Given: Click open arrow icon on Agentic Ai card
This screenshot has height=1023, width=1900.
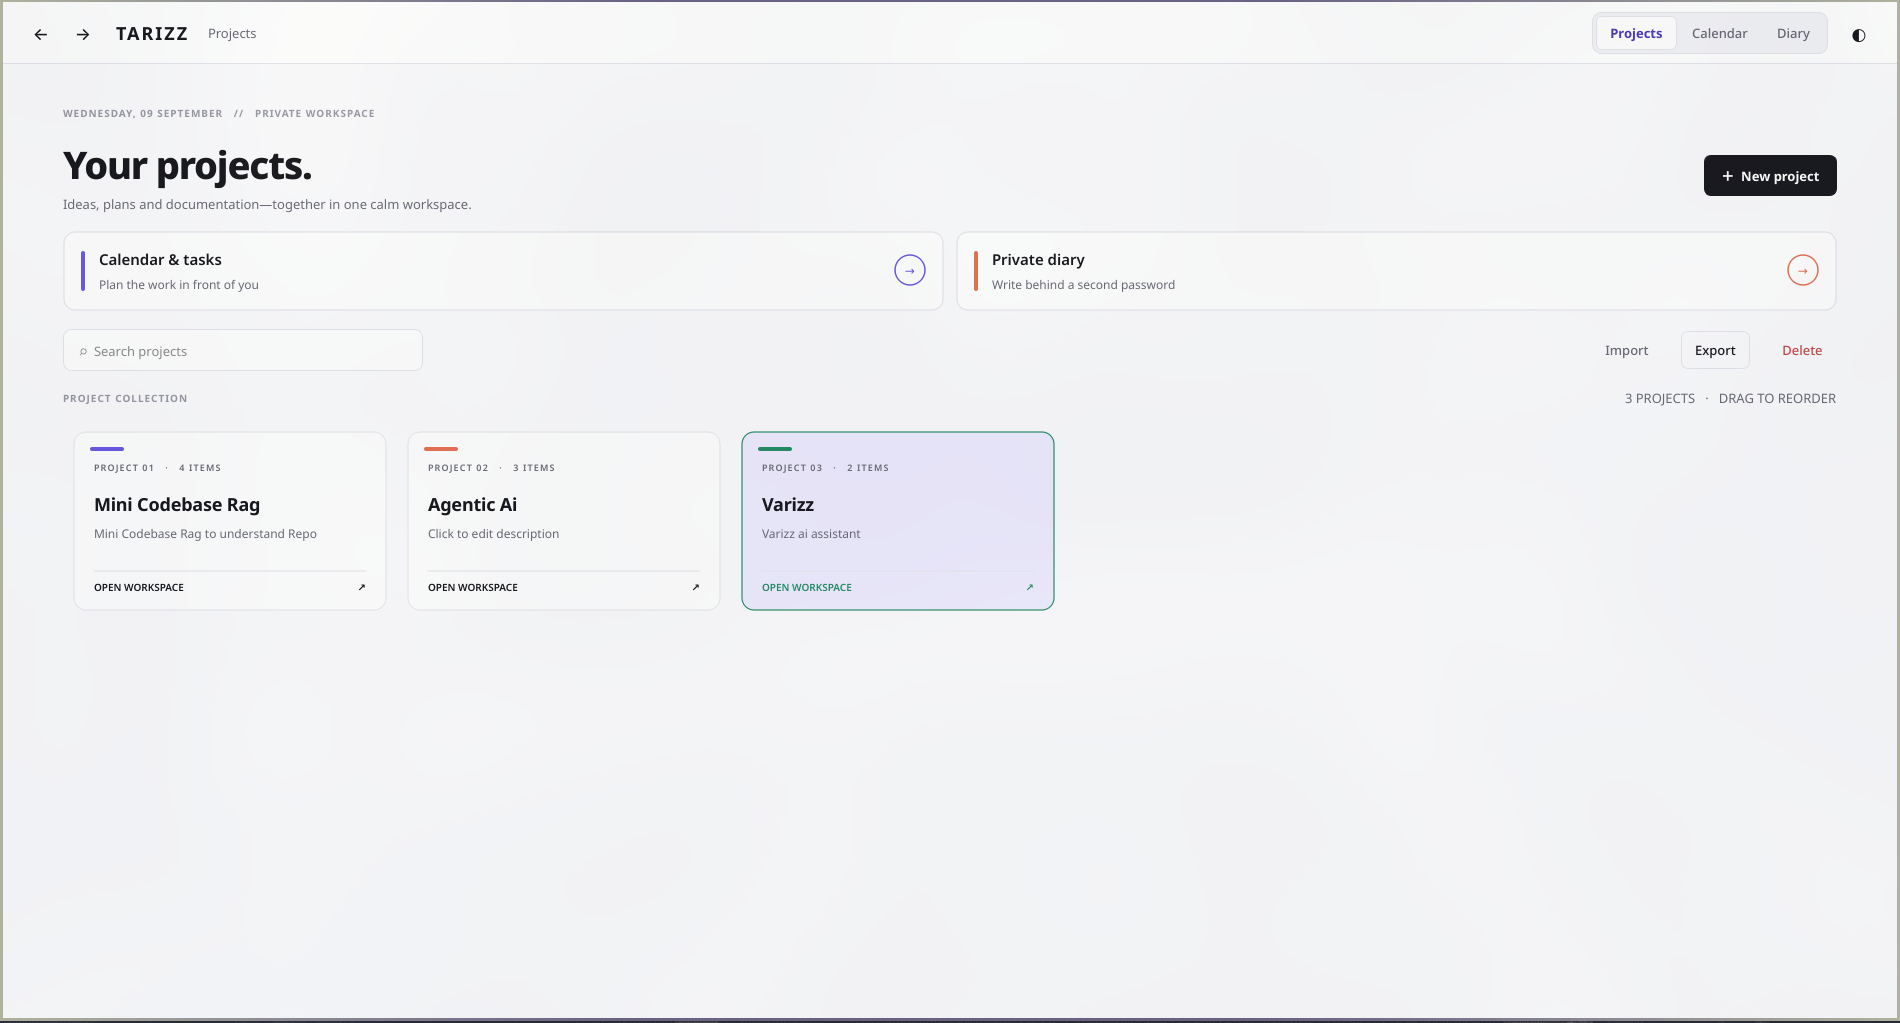Looking at the screenshot, I should (696, 587).
